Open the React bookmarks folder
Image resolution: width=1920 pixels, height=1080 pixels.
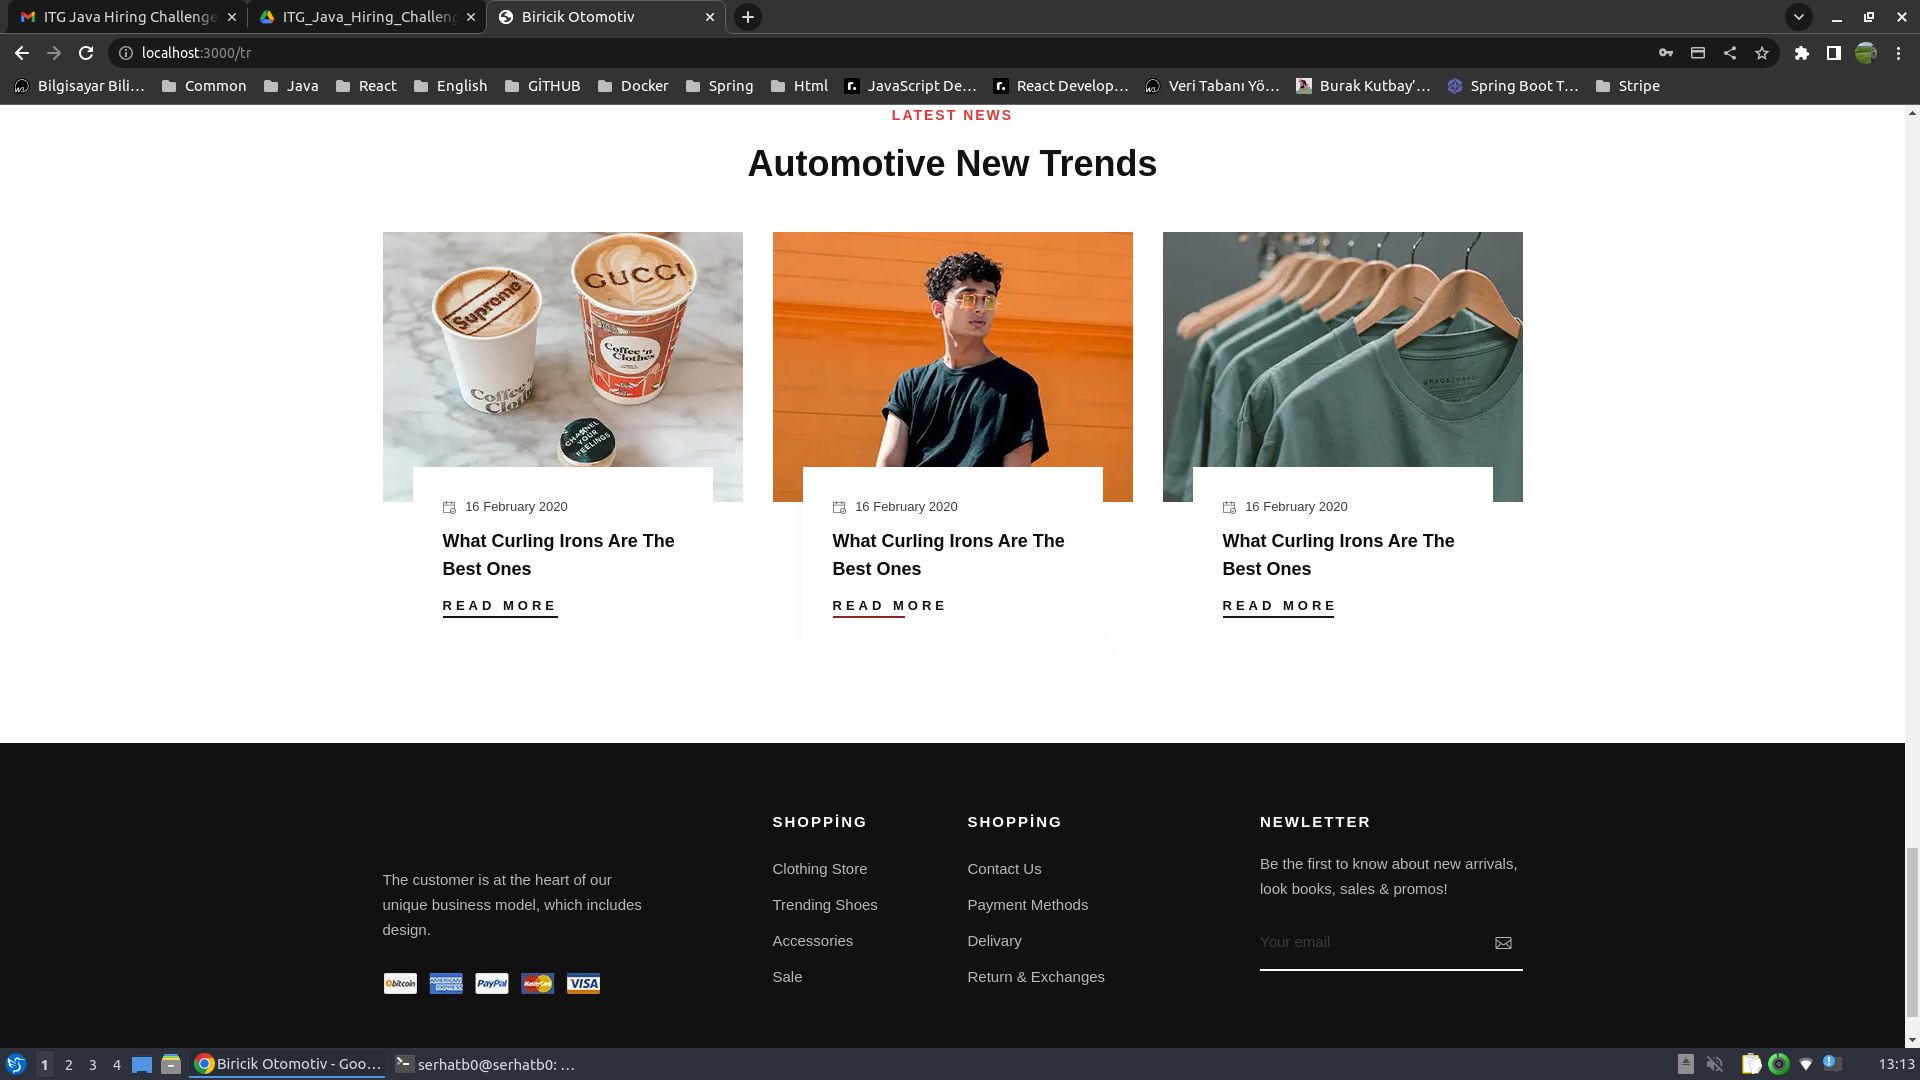point(366,86)
